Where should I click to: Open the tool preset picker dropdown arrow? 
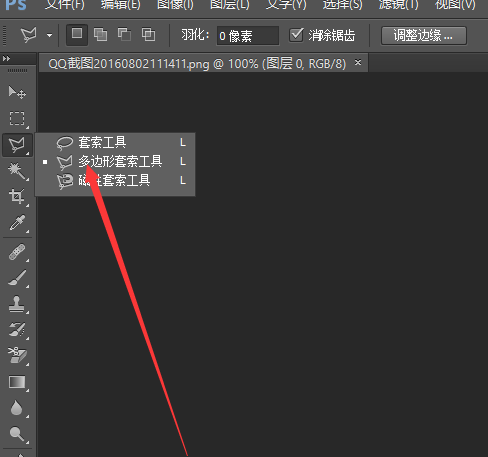pos(49,35)
